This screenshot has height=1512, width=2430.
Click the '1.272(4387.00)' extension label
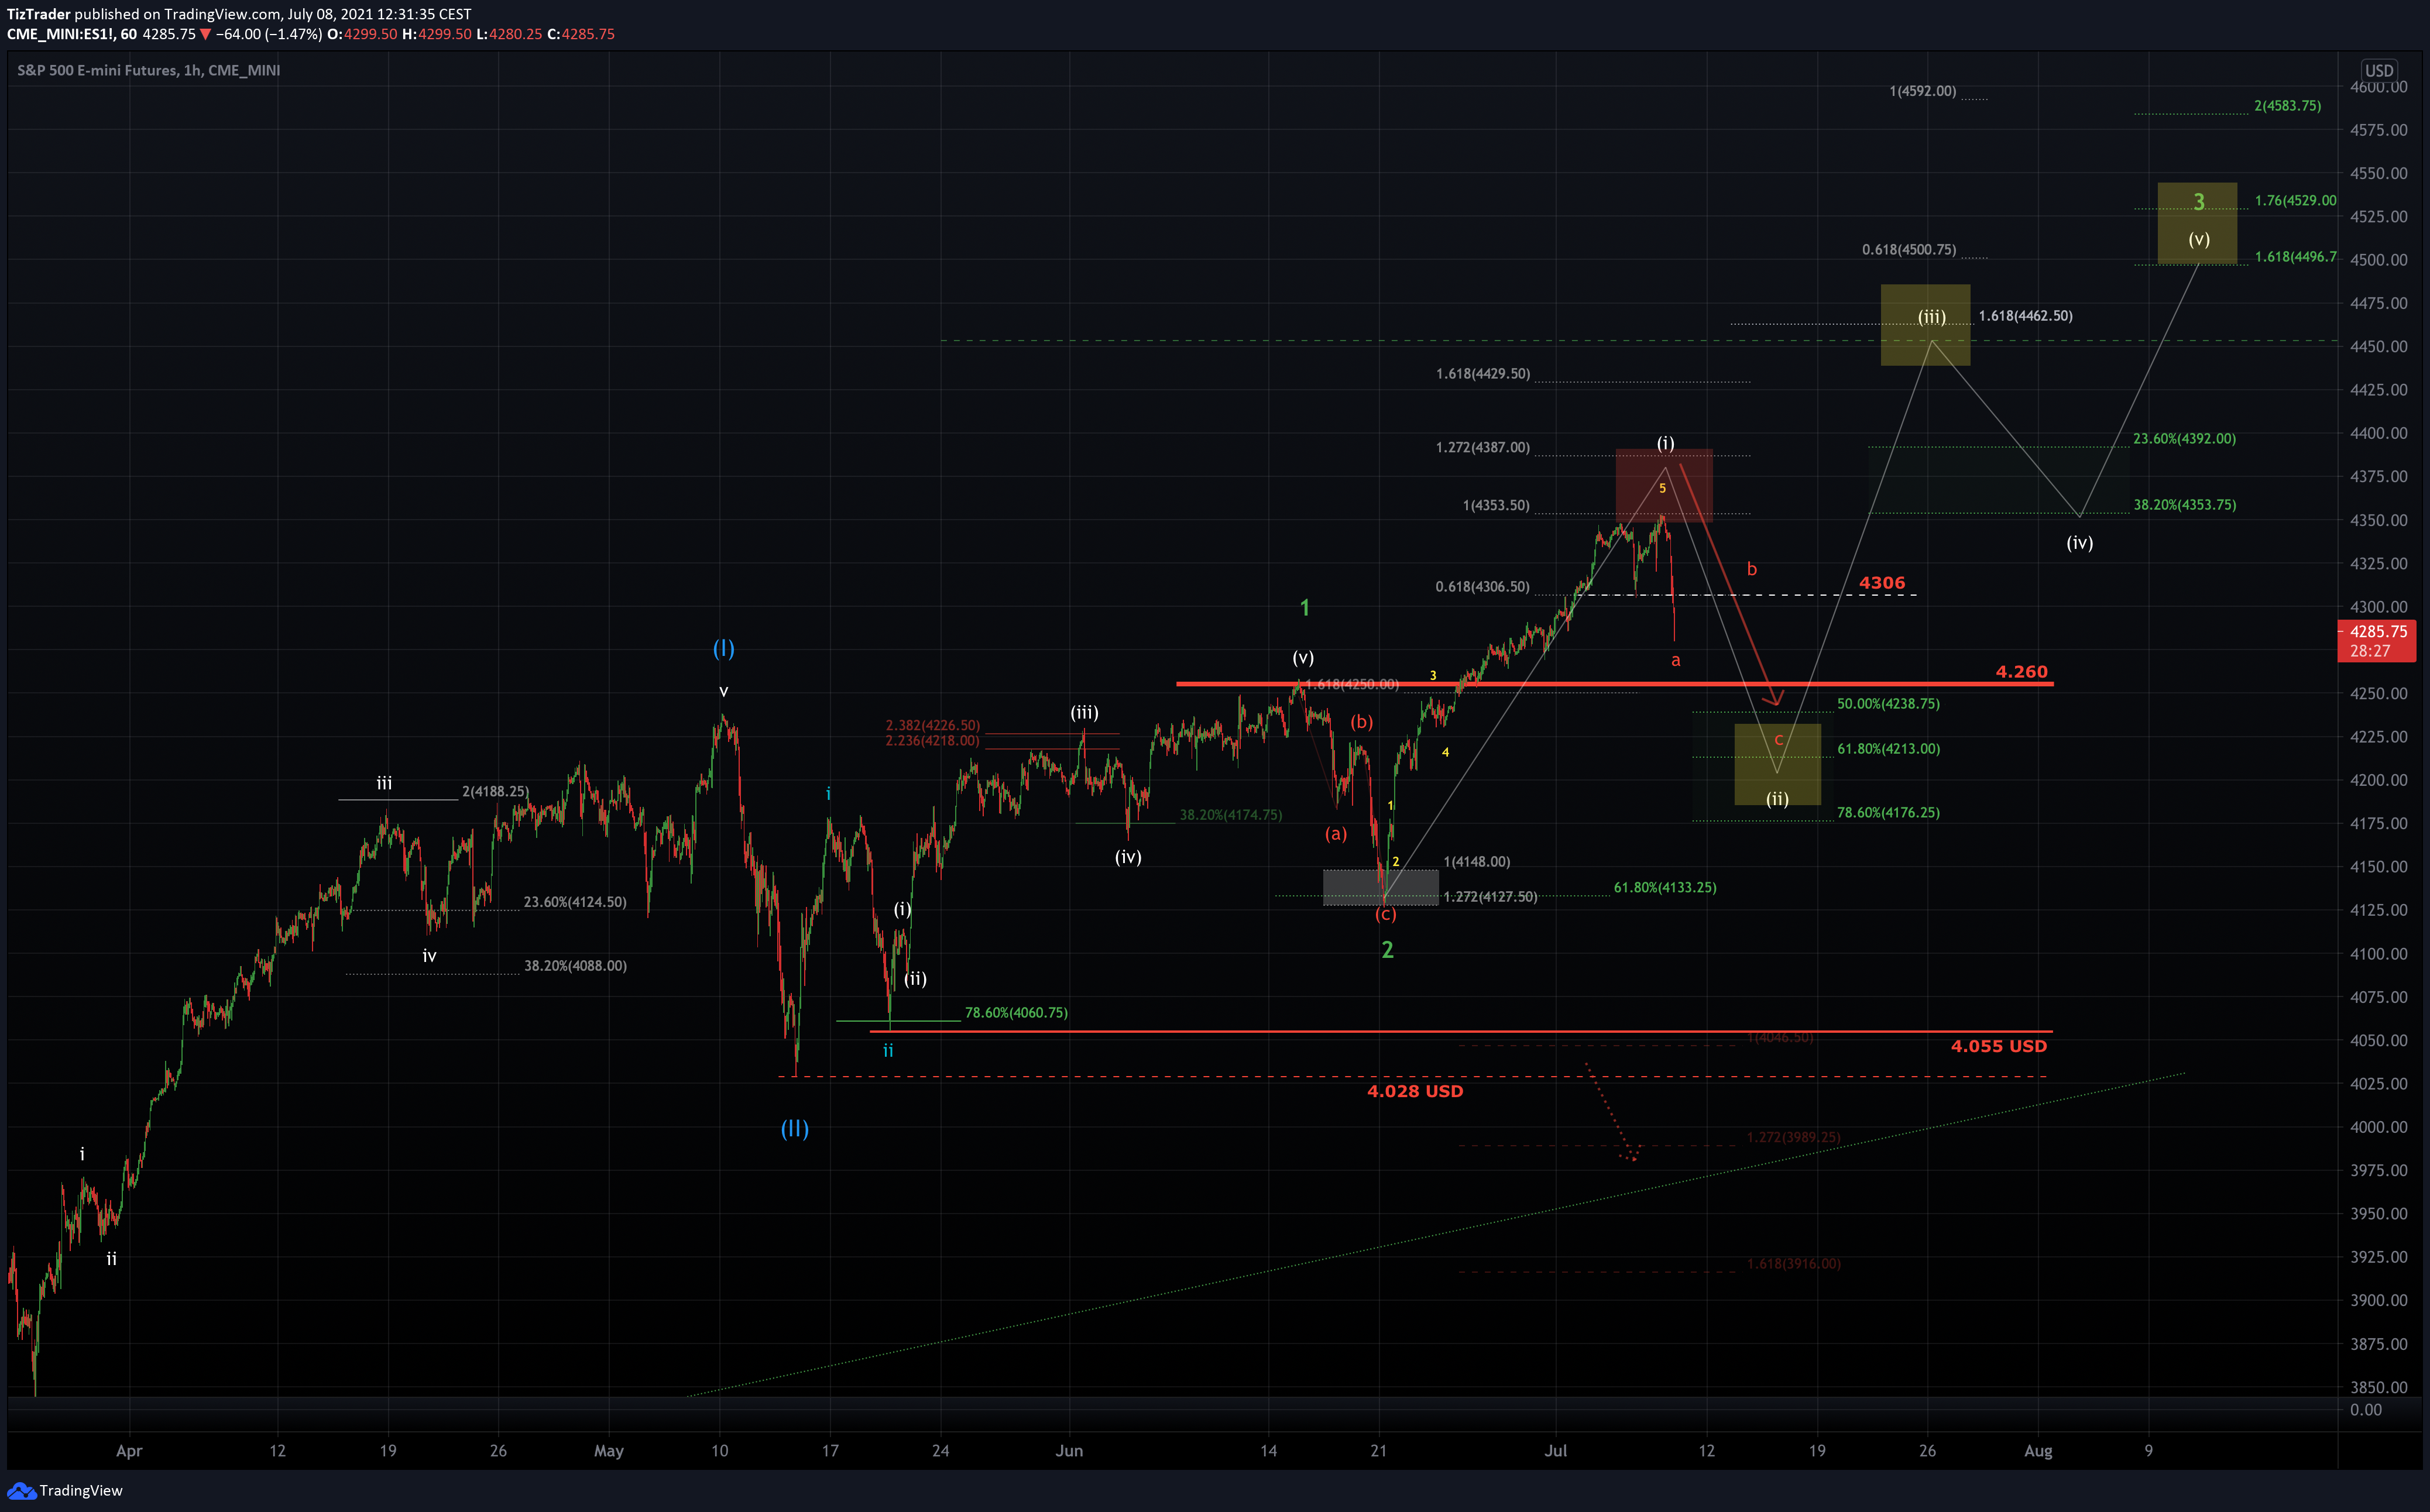coord(1482,448)
